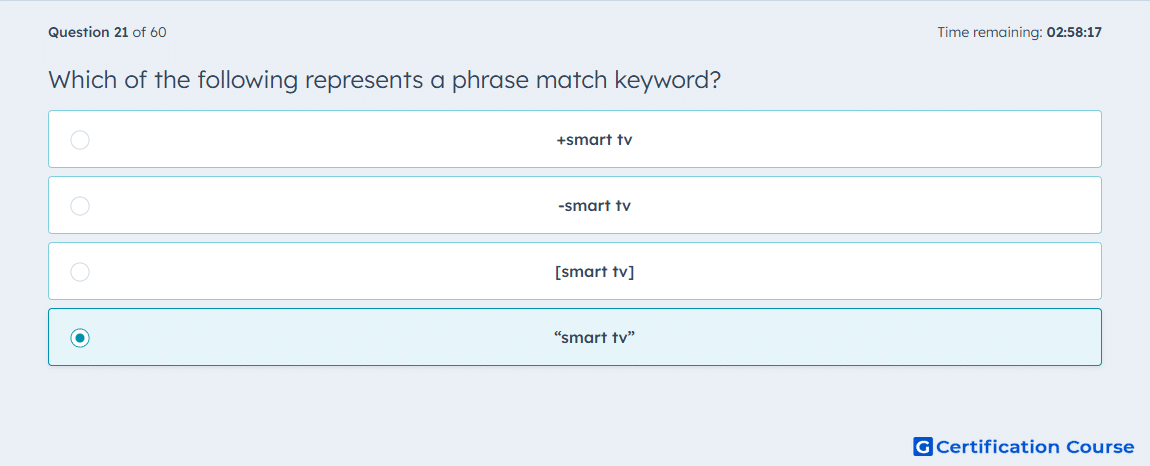Click the G logo icon
Screen dimensions: 1150x466
click(x=923, y=446)
